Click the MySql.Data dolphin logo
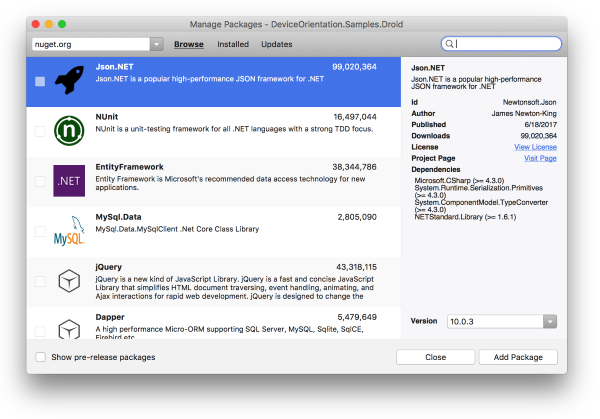The height and width of the screenshot is (419, 600). [69, 231]
